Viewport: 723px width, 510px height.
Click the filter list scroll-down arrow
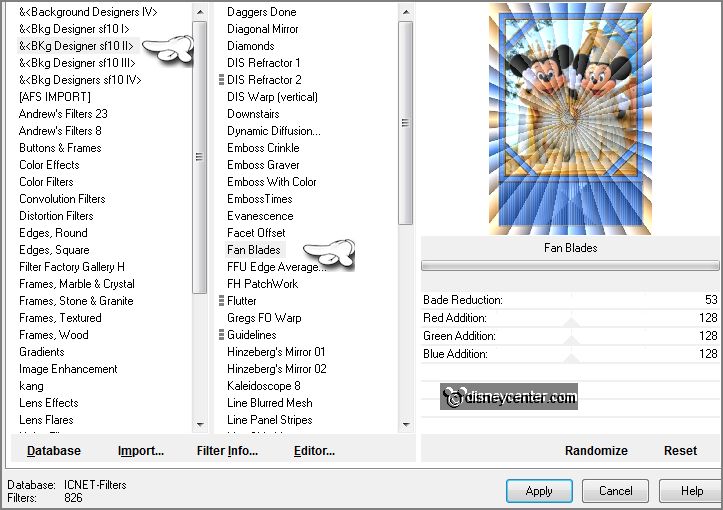[x=405, y=424]
